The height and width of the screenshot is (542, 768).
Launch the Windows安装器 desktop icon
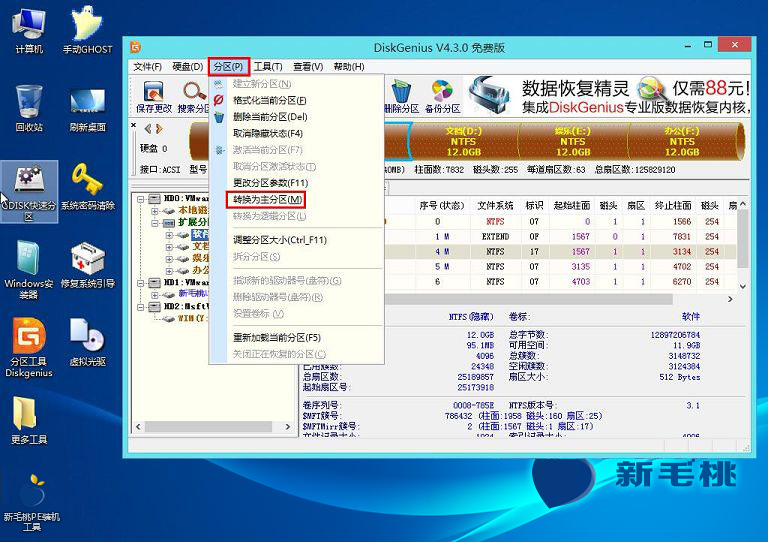29,270
